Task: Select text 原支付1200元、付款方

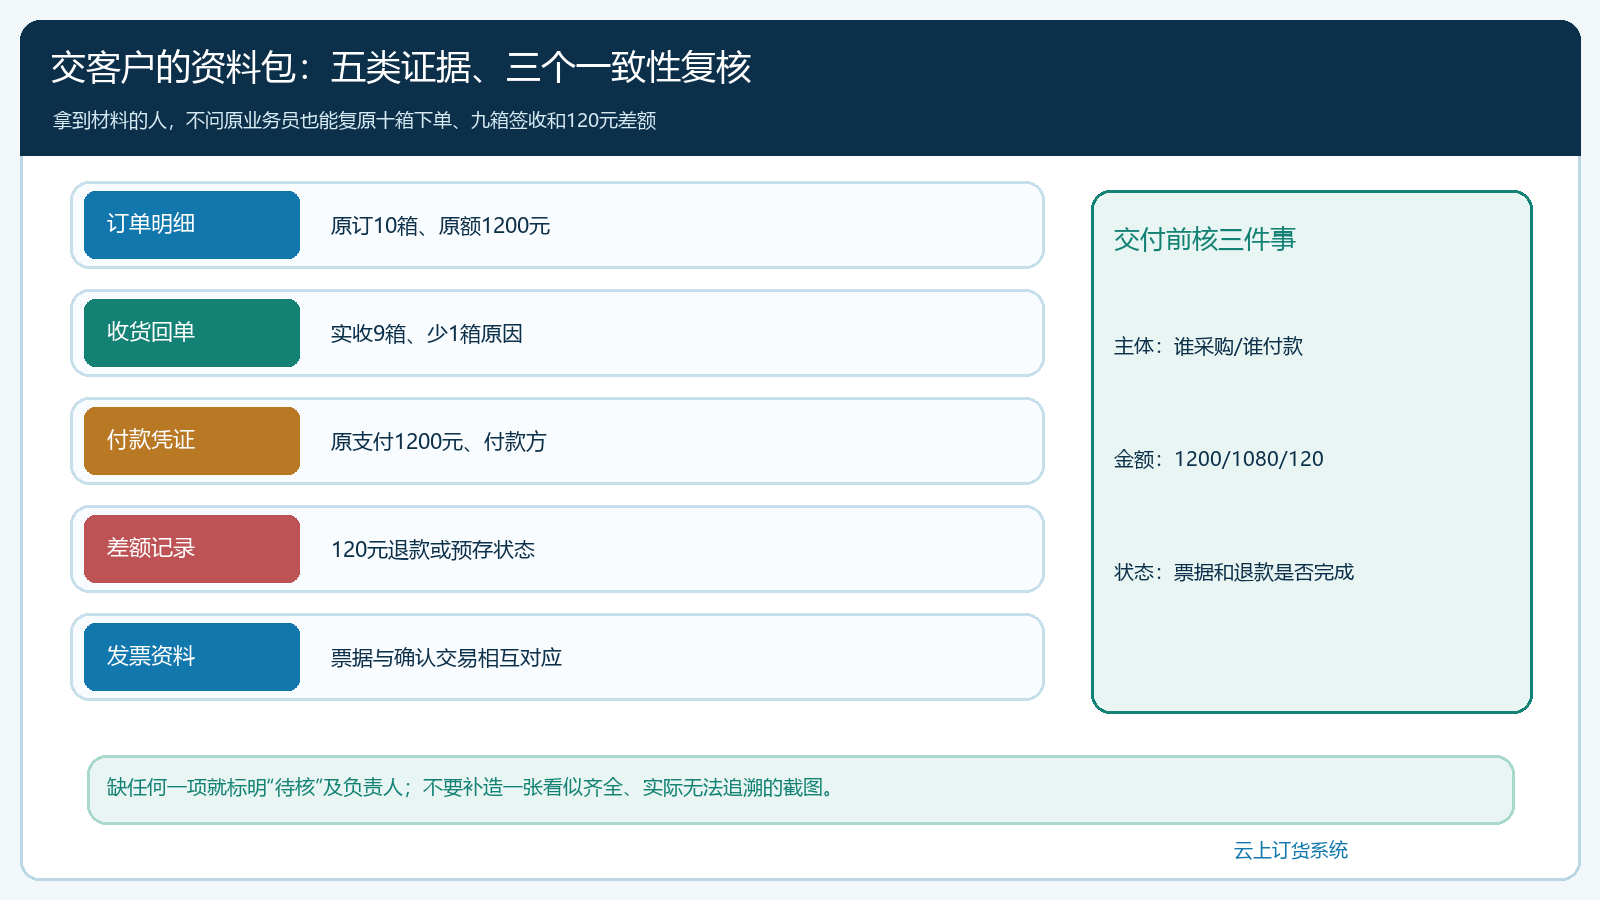Action: (x=438, y=442)
